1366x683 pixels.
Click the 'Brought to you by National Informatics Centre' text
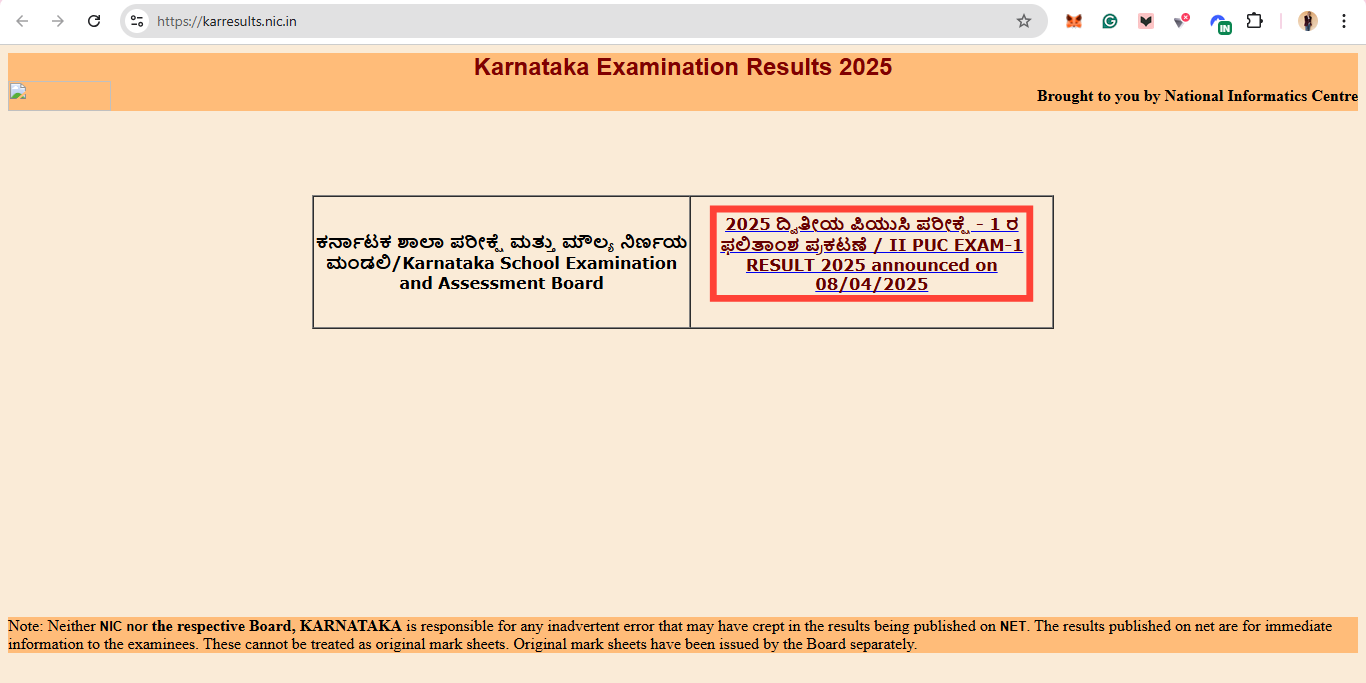point(1196,96)
